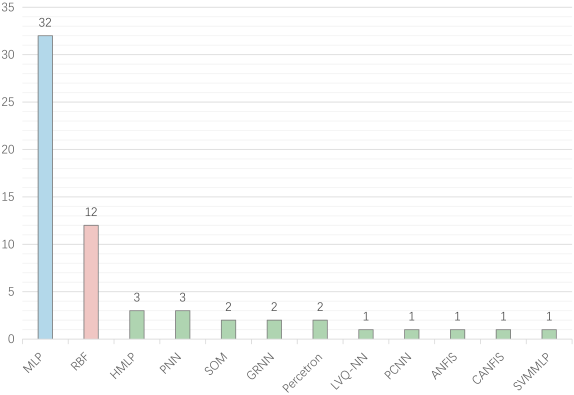The image size is (574, 395).
Task: Select the Percetron axis category label
Action: [x=302, y=372]
